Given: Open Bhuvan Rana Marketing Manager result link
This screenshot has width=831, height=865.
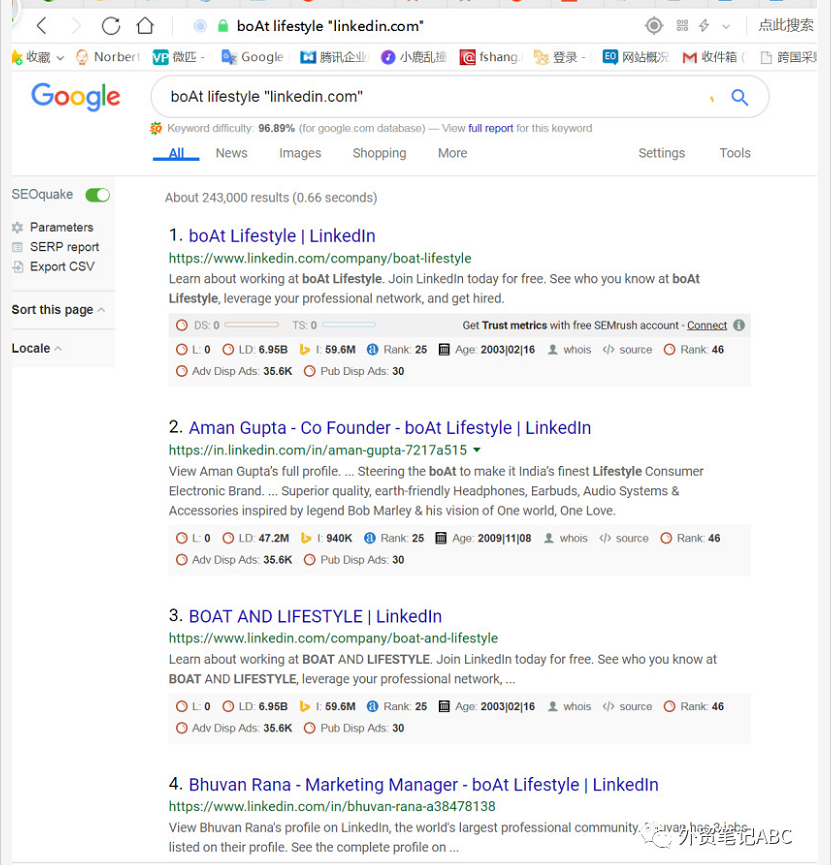Looking at the screenshot, I should pos(424,785).
